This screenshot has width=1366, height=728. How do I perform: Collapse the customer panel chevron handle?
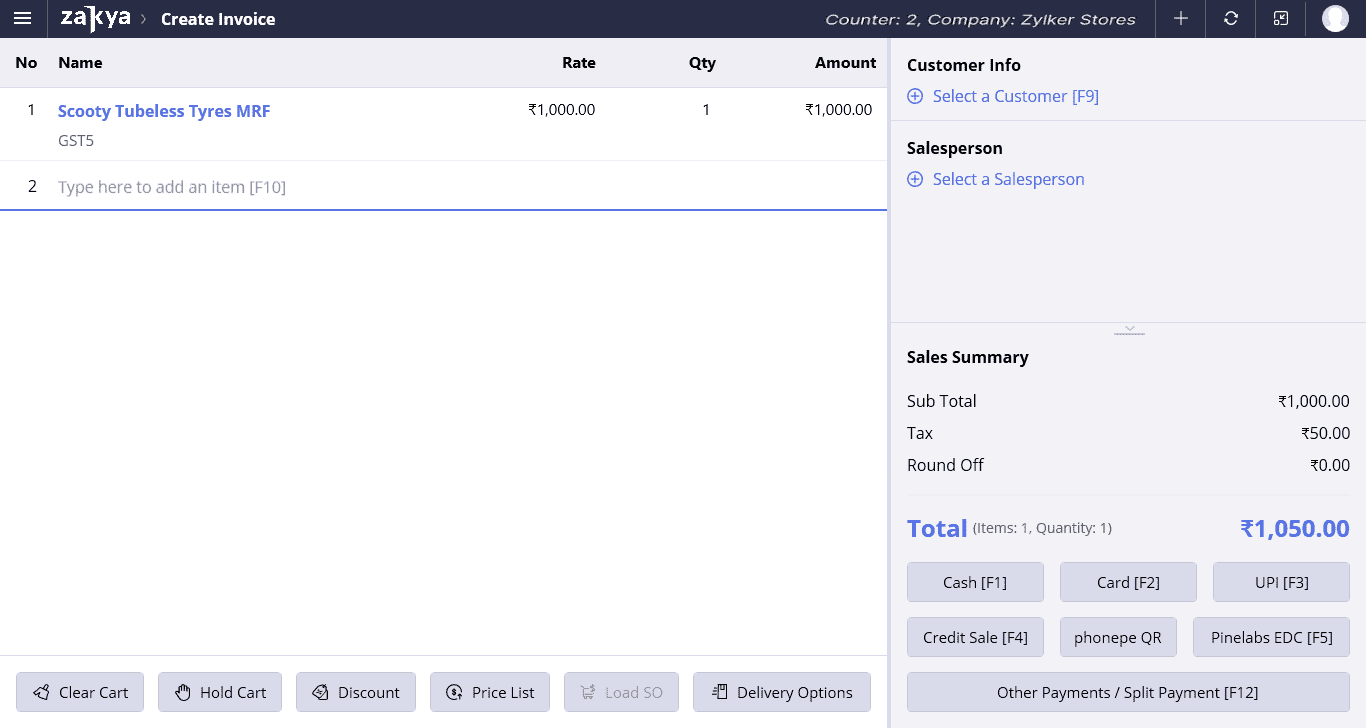(x=1129, y=329)
